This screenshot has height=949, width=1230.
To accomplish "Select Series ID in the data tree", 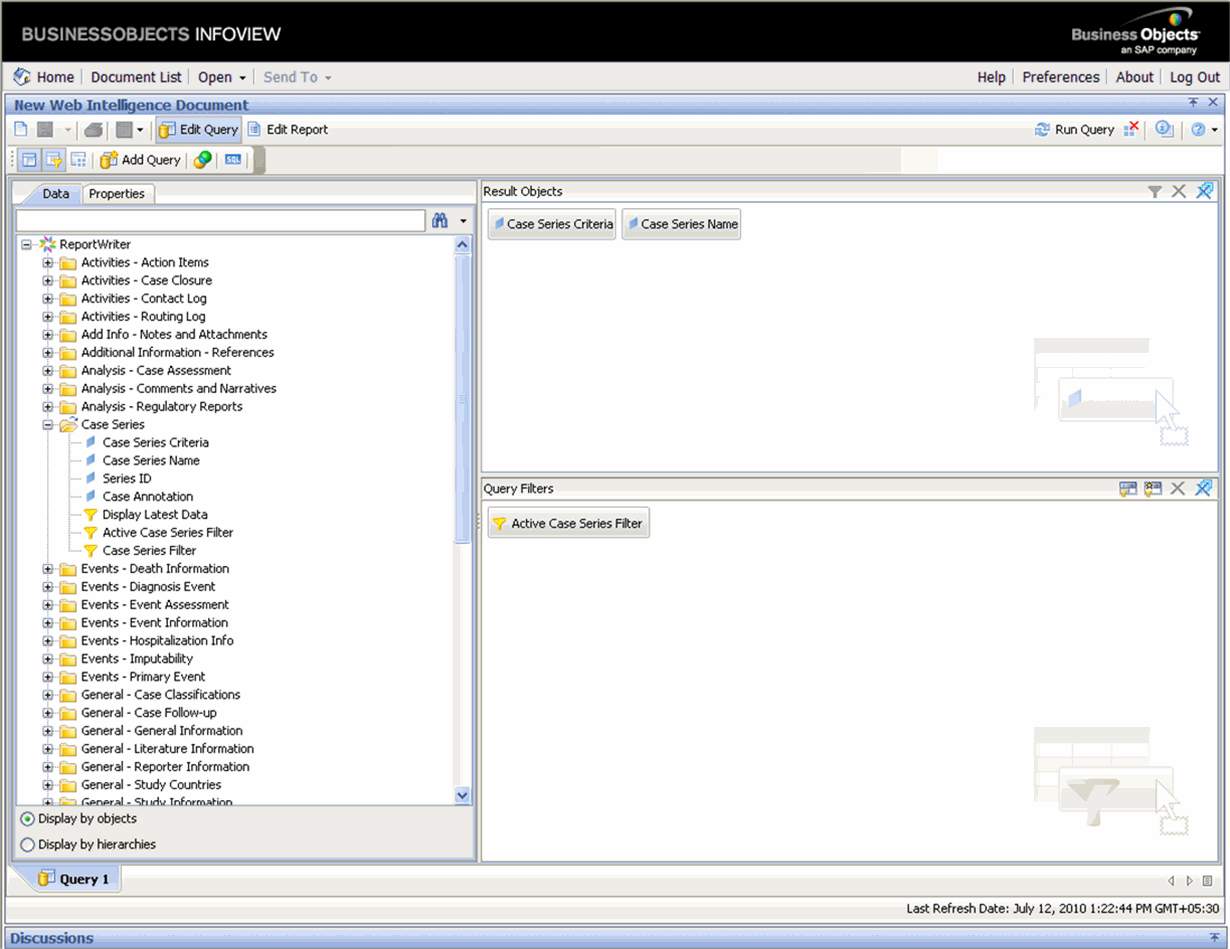I will click(x=127, y=479).
